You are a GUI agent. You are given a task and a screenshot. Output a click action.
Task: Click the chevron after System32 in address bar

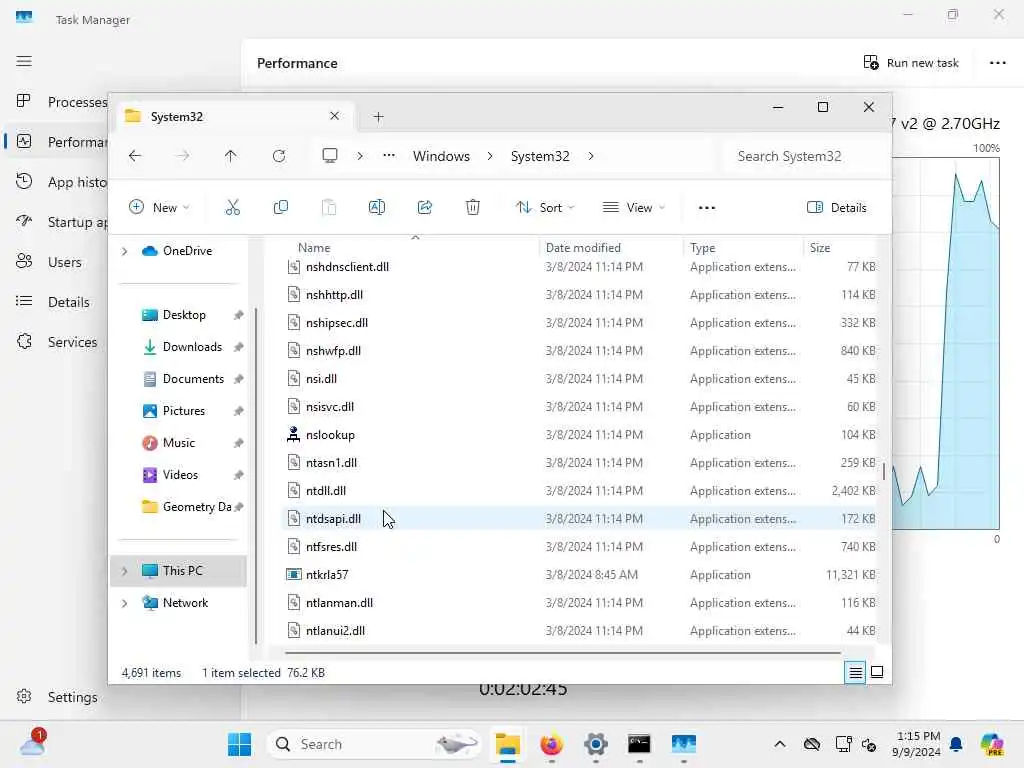tap(591, 156)
